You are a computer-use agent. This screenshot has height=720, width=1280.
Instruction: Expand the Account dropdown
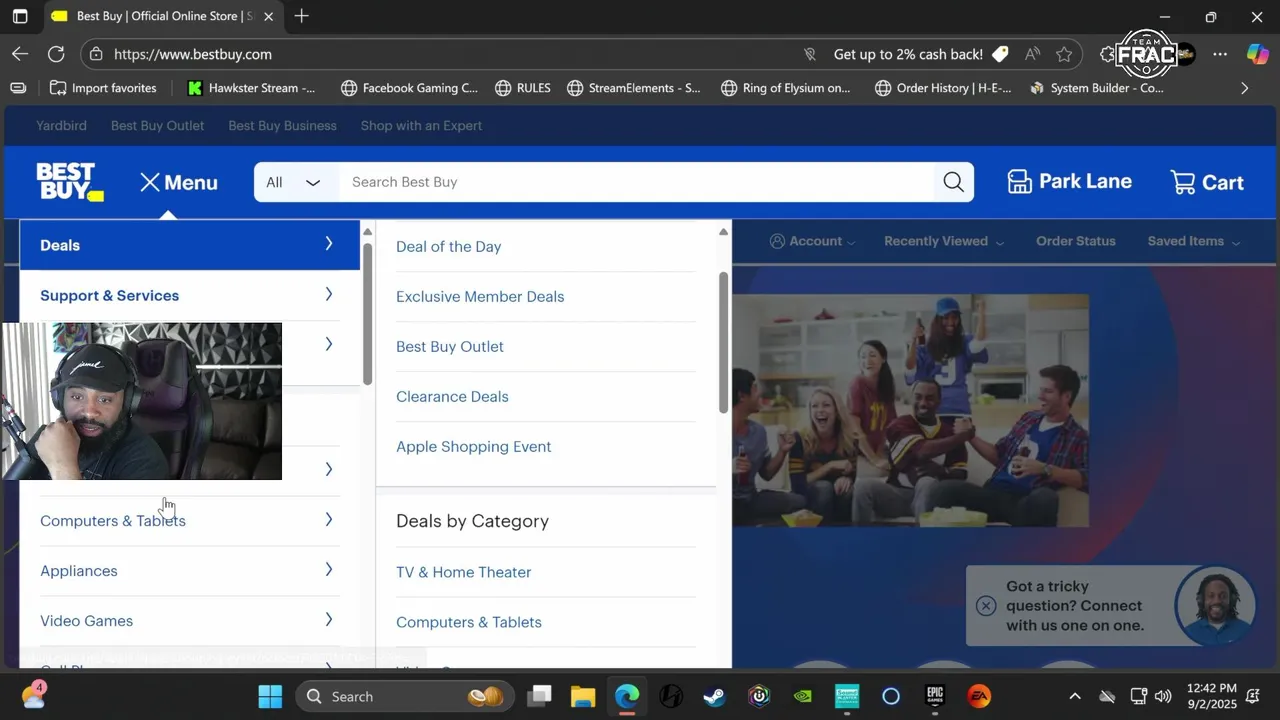813,241
